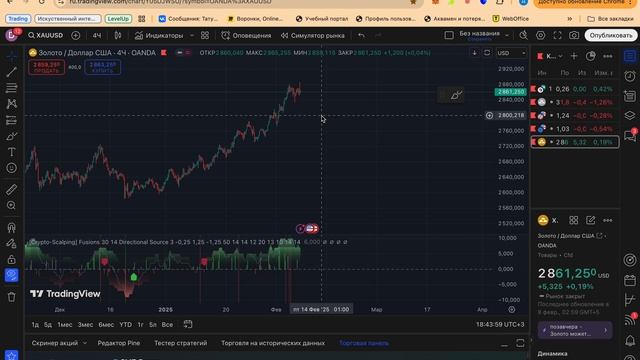This screenshot has height=360, width=640.
Task: Click the blue Купить buy button
Action: 102,67
